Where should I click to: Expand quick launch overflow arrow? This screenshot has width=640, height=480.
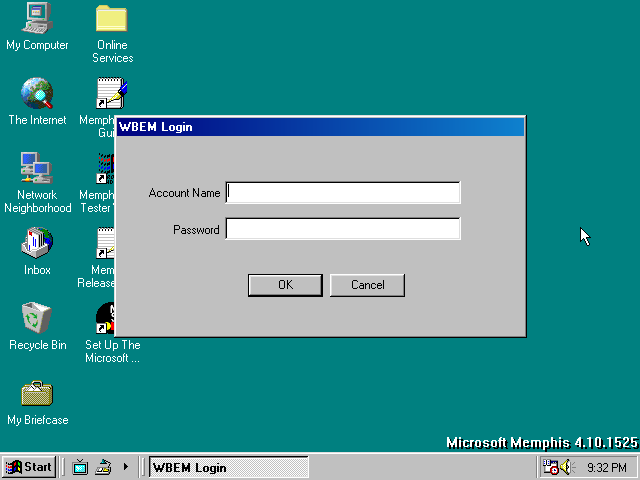tap(126, 467)
